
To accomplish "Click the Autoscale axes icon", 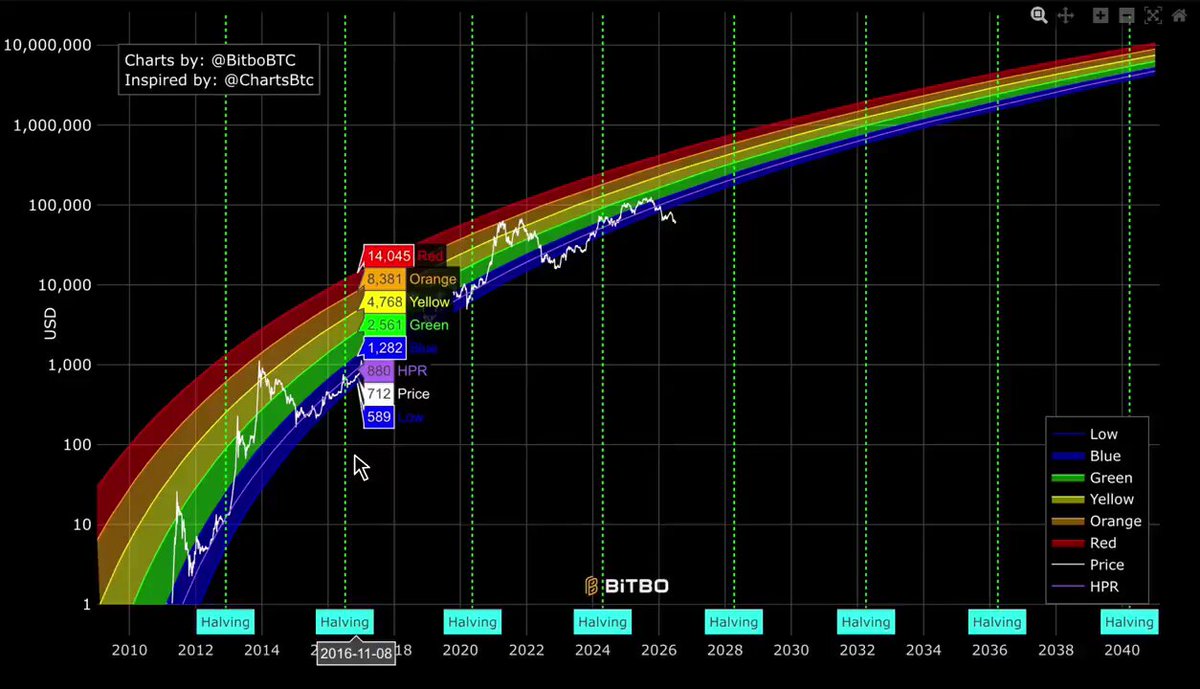I will click(1154, 15).
